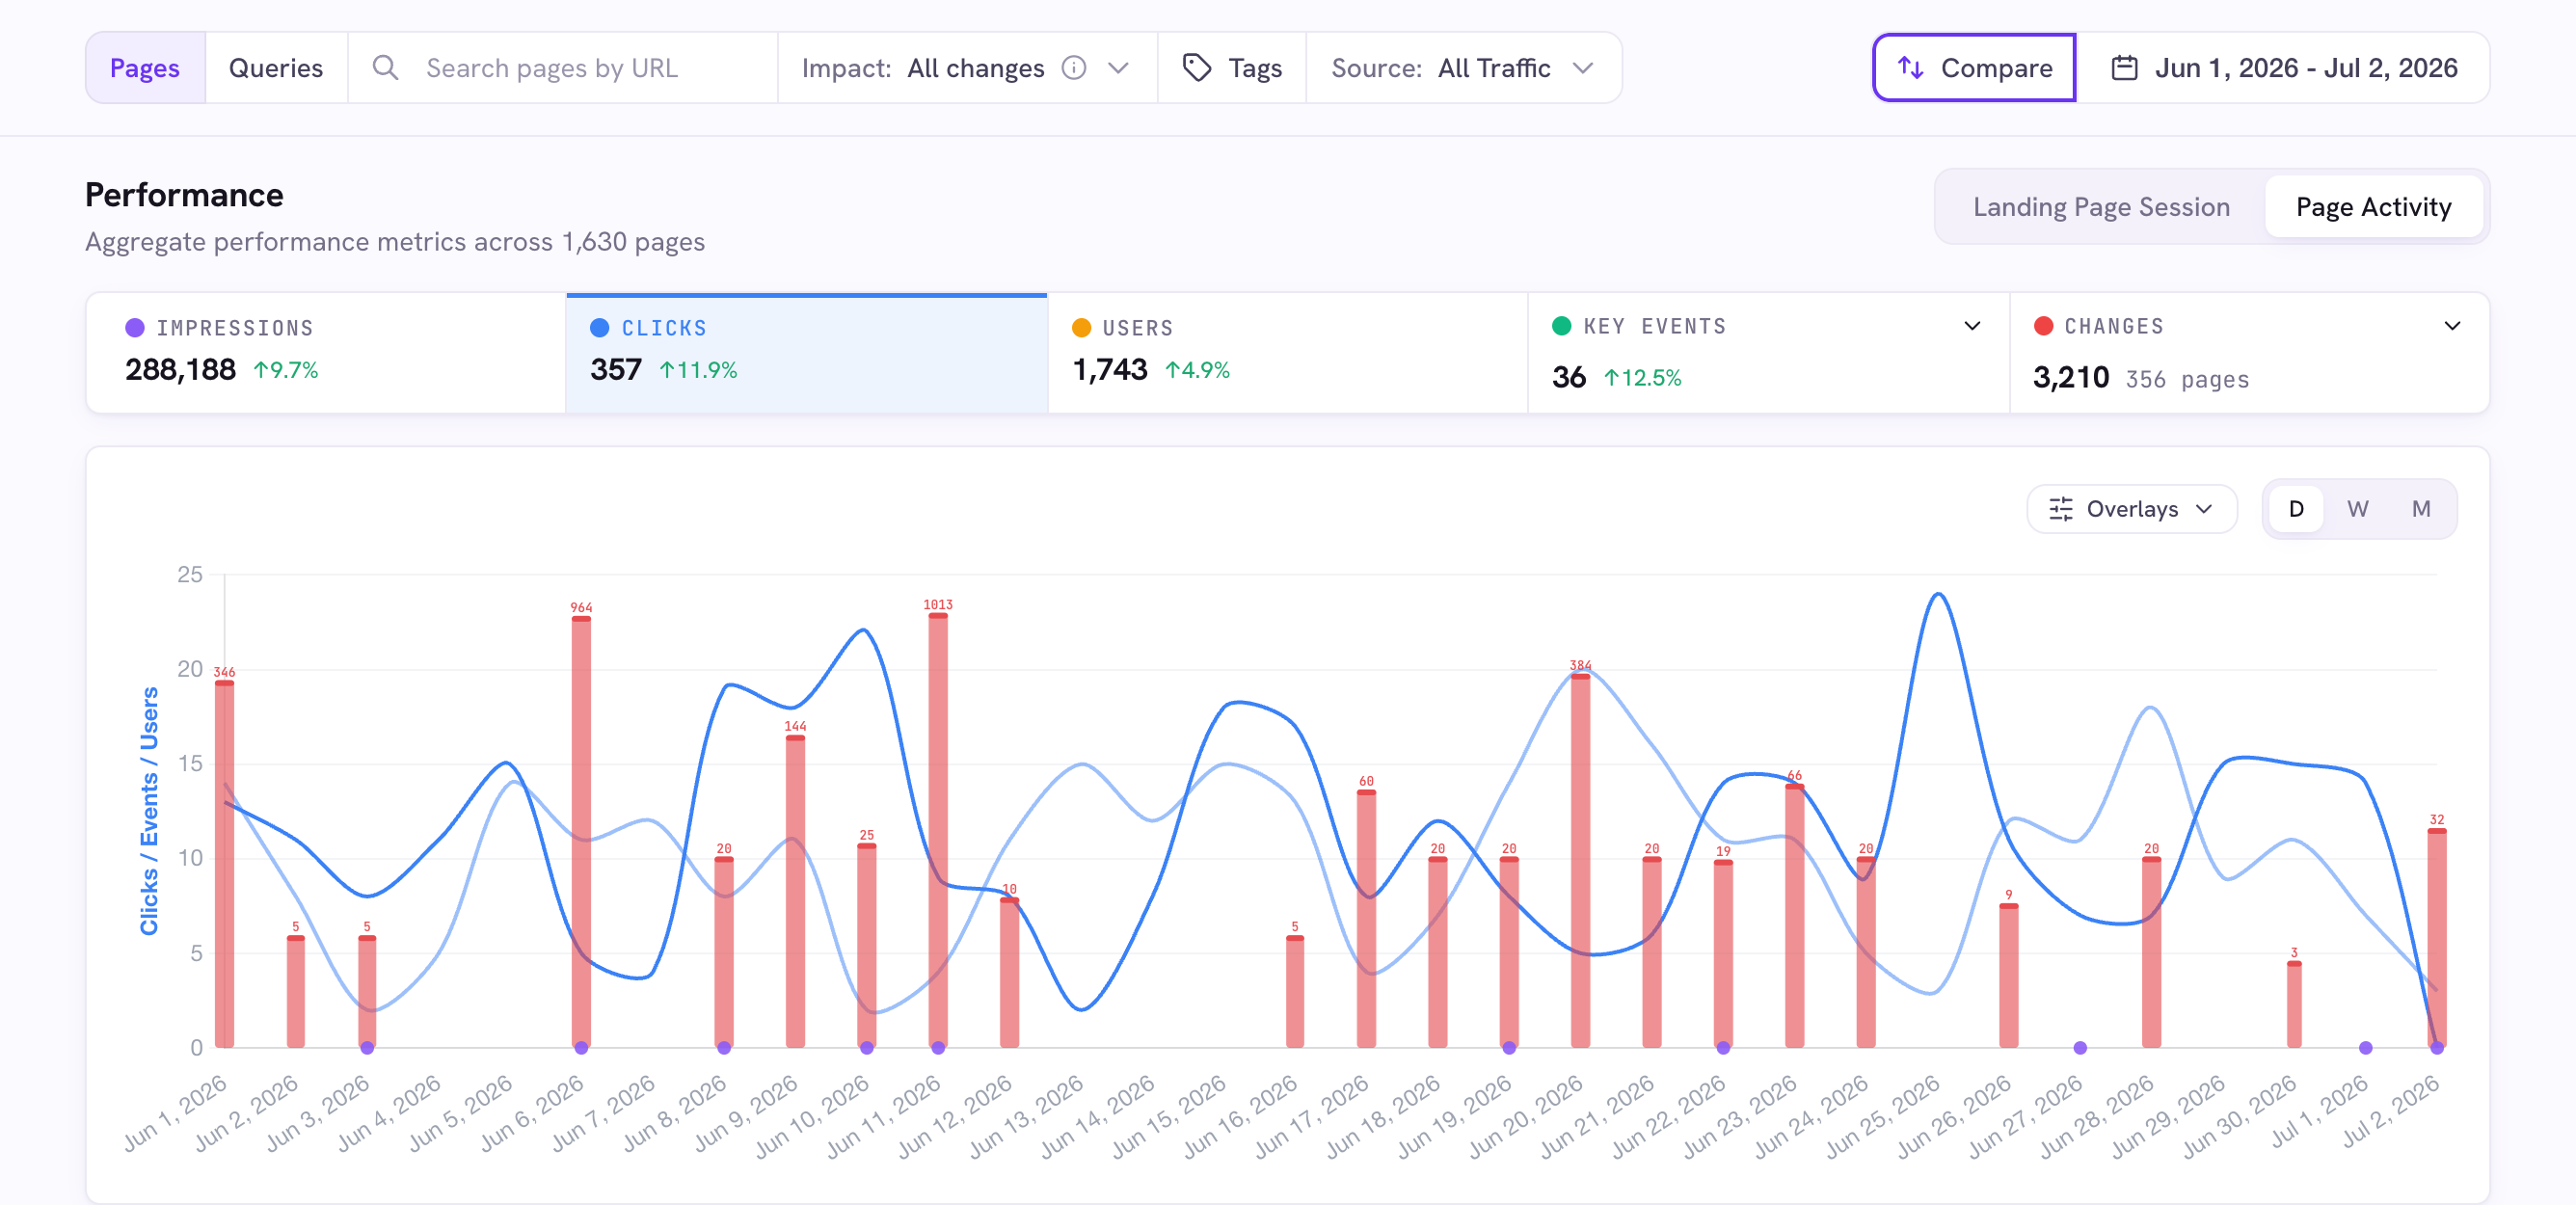2576x1205 pixels.
Task: Select the Clicks metric card
Action: click(x=806, y=353)
